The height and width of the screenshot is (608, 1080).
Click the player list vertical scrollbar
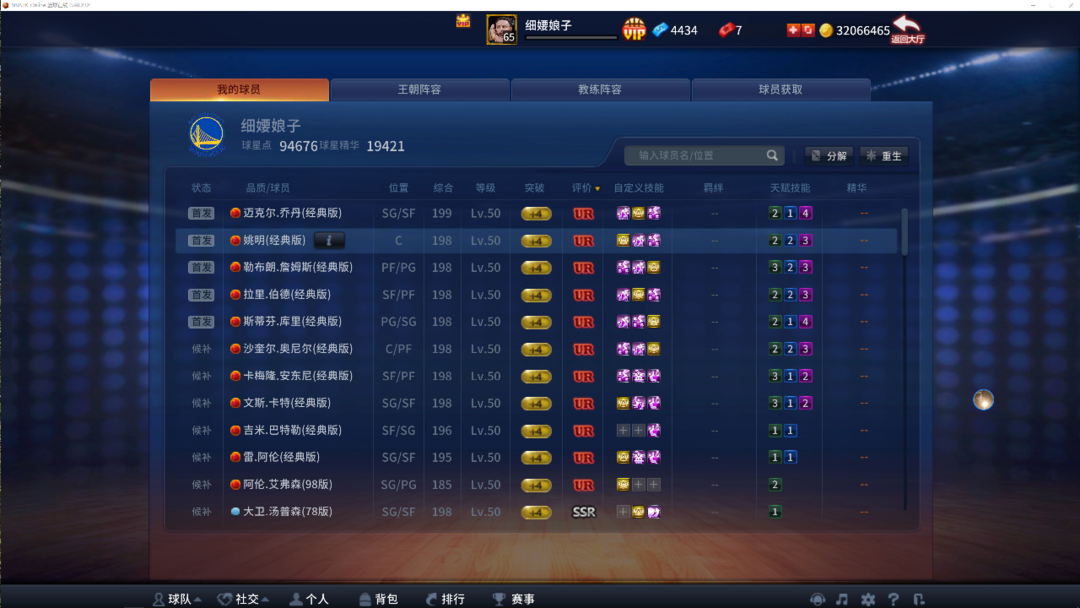click(x=904, y=358)
